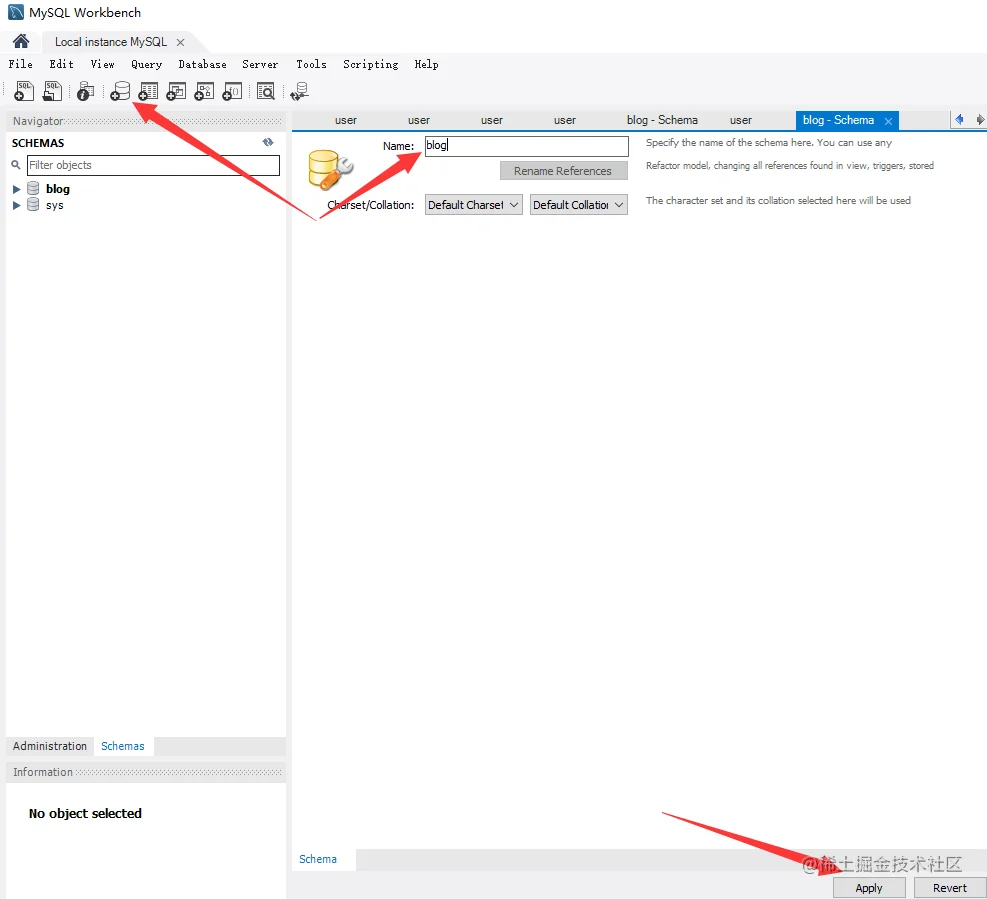The image size is (987, 899).
Task: Switch to the Local instance MySQL tab
Action: pyautogui.click(x=110, y=42)
